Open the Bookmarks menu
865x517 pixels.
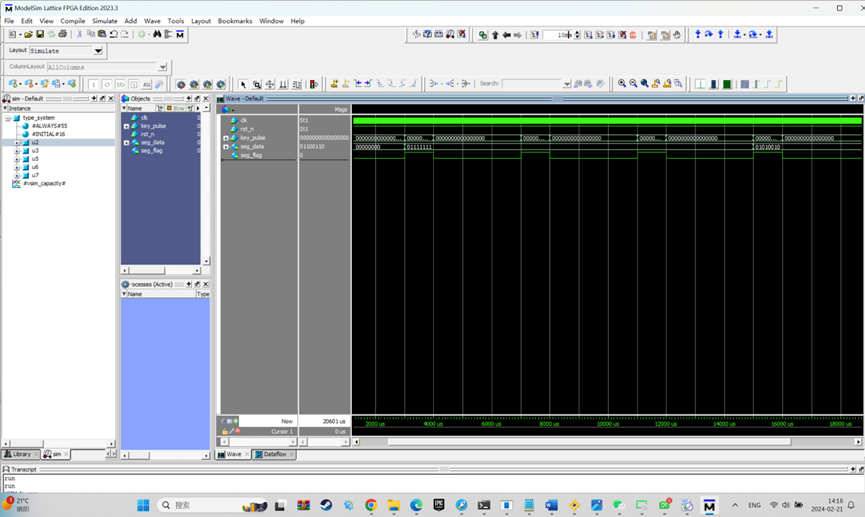point(235,21)
